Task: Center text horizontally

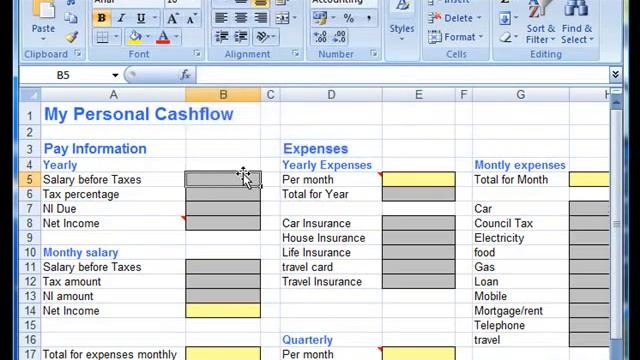Action: [241, 18]
